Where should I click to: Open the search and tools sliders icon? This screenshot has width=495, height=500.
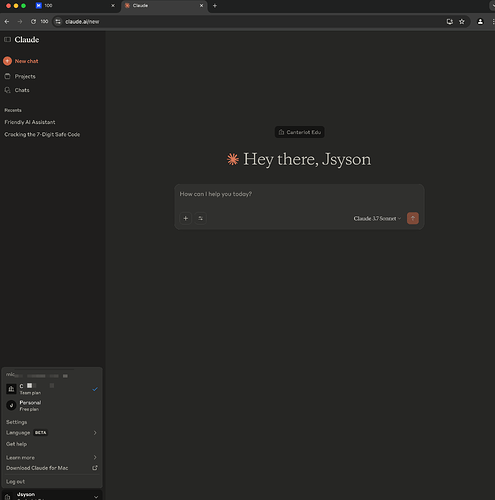pyautogui.click(x=201, y=218)
